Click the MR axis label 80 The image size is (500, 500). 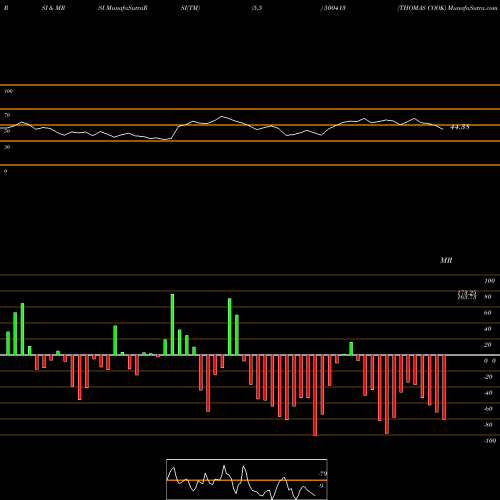click(488, 297)
